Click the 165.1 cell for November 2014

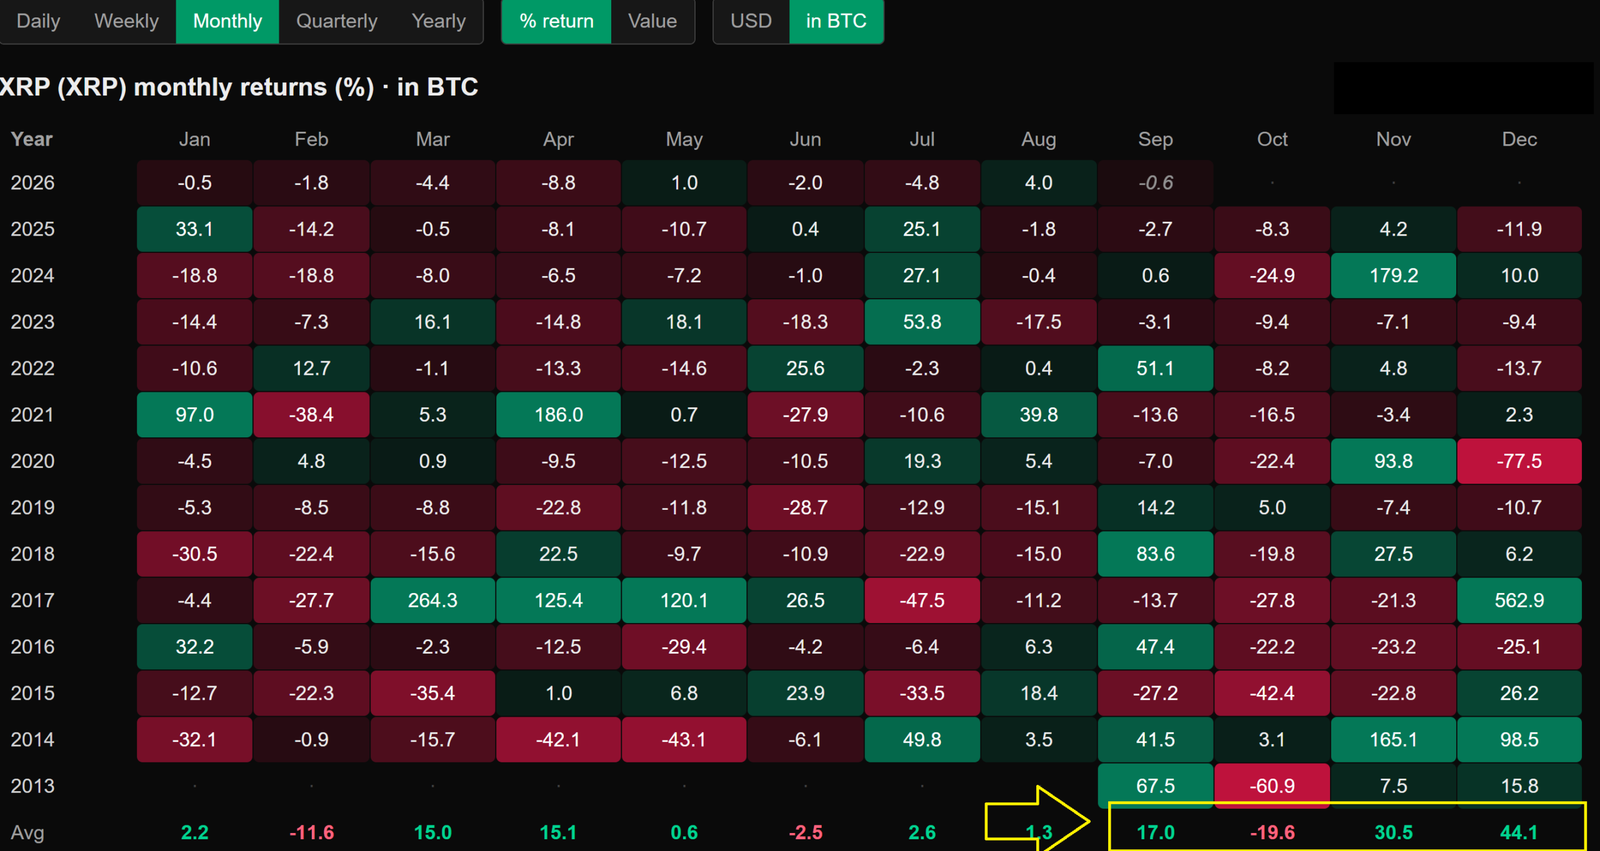1393,739
